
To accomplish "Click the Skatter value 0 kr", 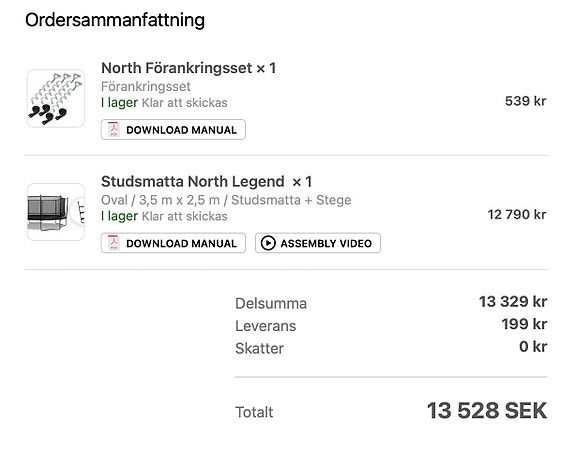I will tap(533, 347).
